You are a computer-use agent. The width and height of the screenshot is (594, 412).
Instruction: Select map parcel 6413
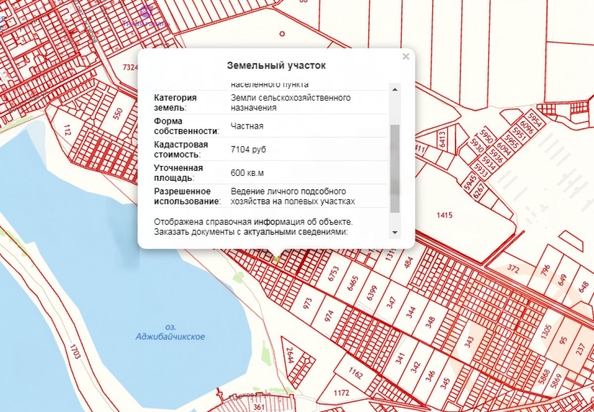point(442,140)
